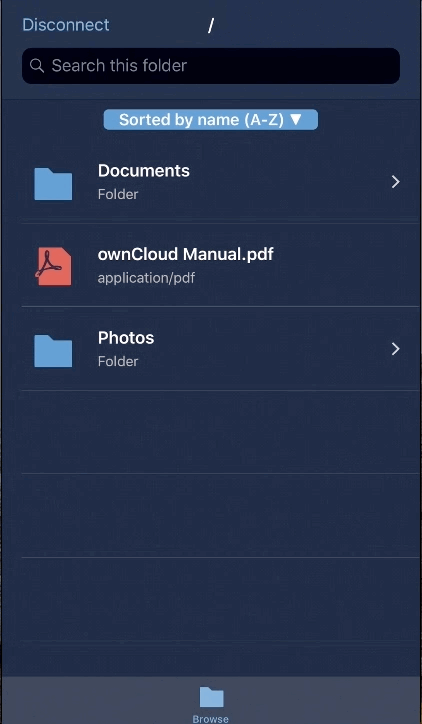The image size is (422, 724).
Task: Focus the Search this folder field
Action: 211,66
